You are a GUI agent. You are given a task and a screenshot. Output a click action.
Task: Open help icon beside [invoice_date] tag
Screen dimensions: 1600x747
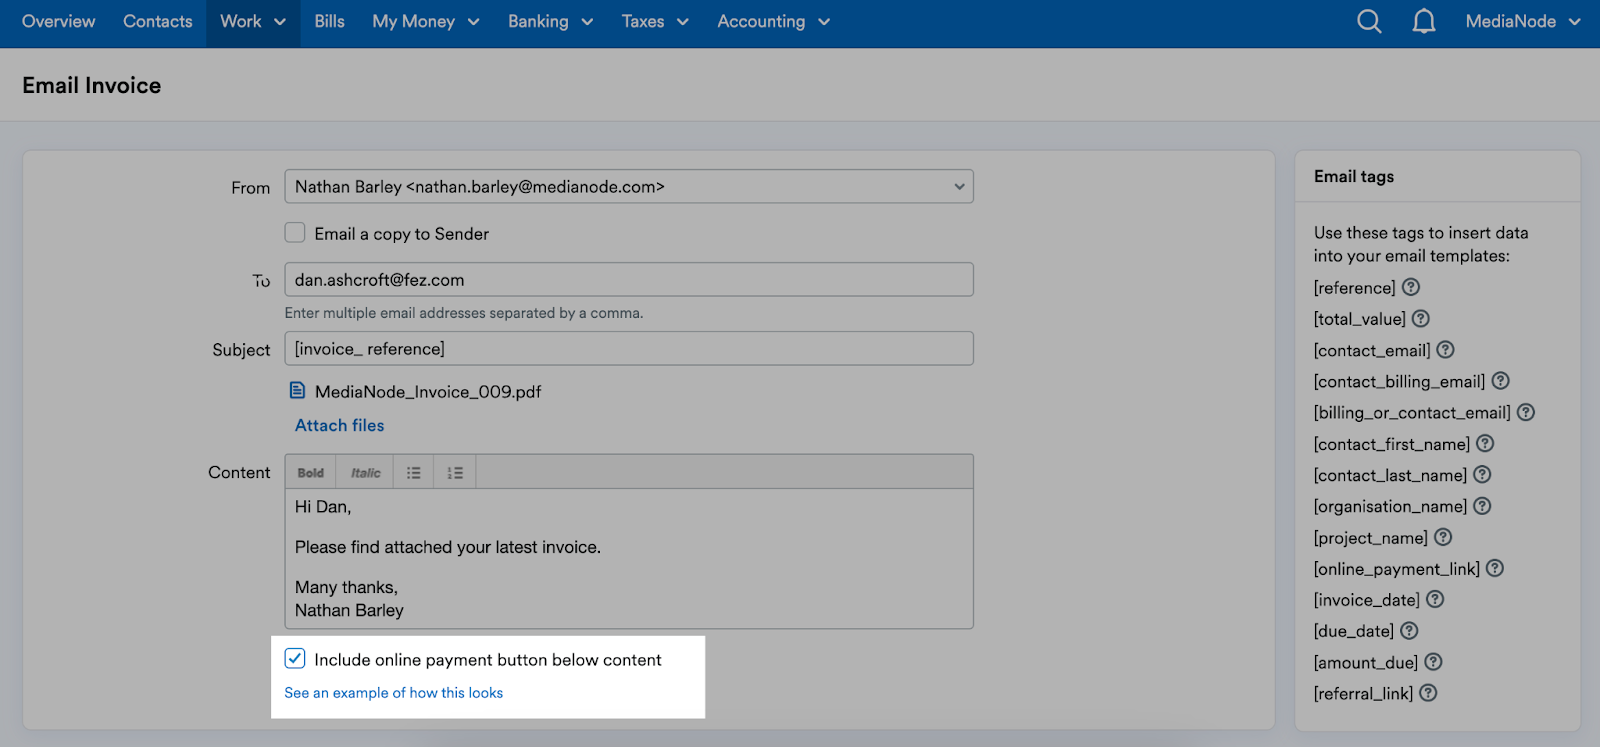(x=1435, y=599)
